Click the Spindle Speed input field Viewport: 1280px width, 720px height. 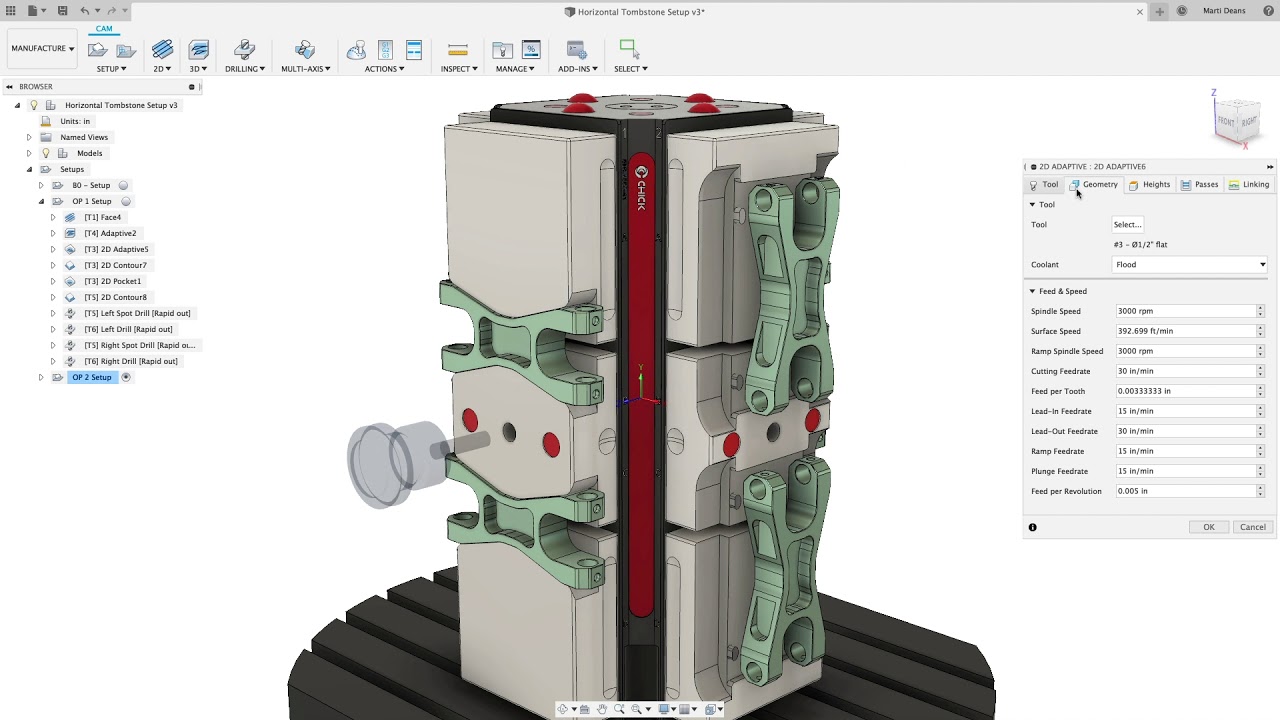click(x=1185, y=311)
